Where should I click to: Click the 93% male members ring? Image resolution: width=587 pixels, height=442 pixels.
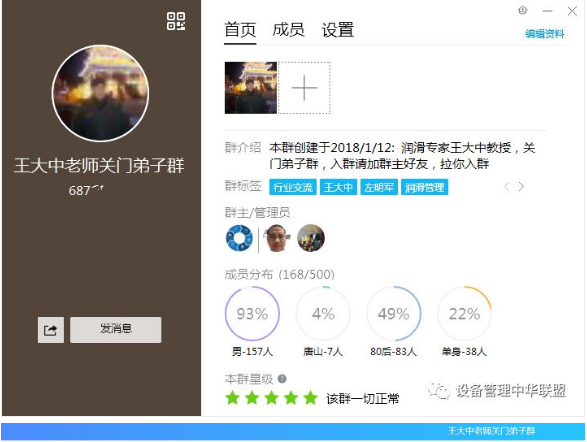252,314
